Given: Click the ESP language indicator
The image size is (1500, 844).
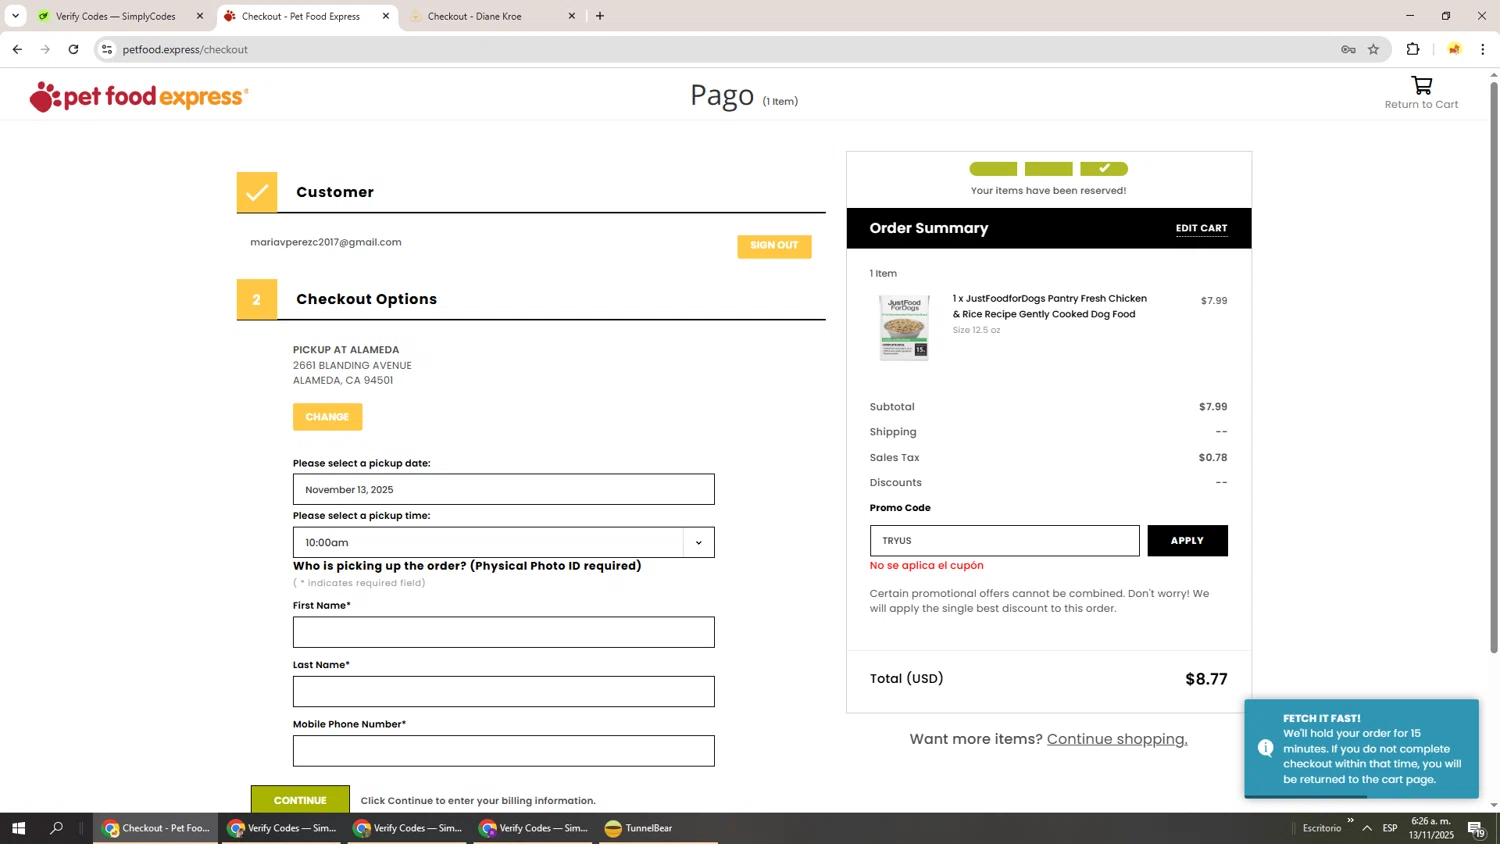Looking at the screenshot, I should (1390, 828).
